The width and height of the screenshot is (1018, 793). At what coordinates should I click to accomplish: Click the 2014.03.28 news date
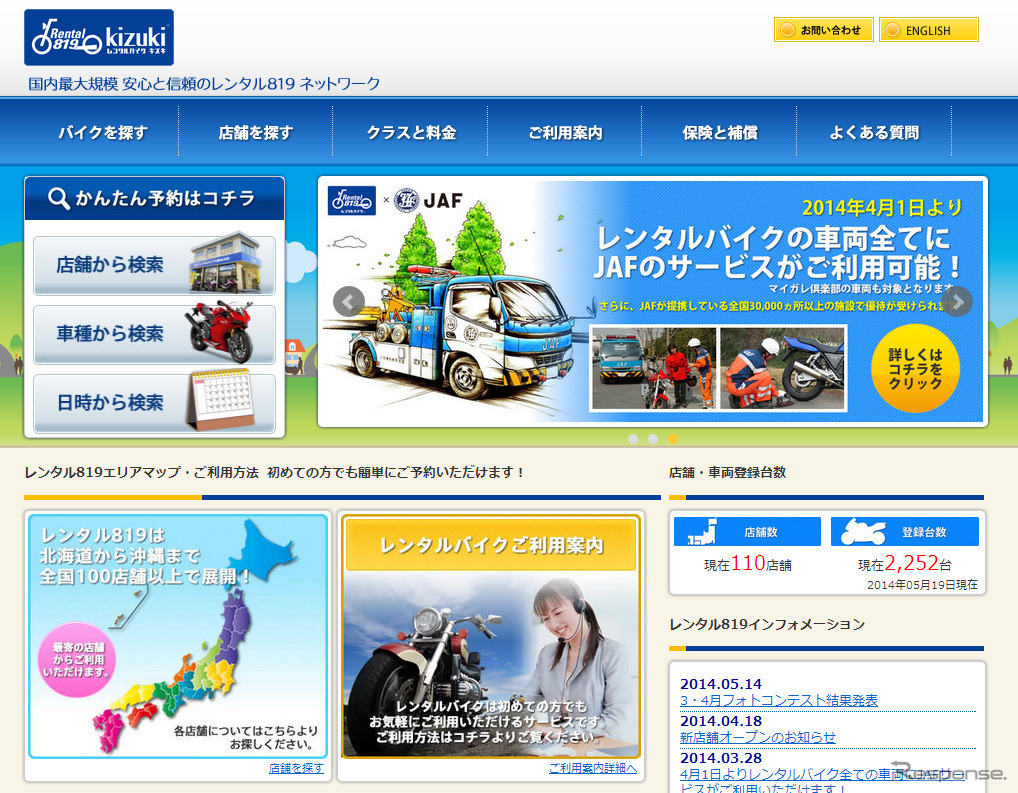click(x=721, y=758)
